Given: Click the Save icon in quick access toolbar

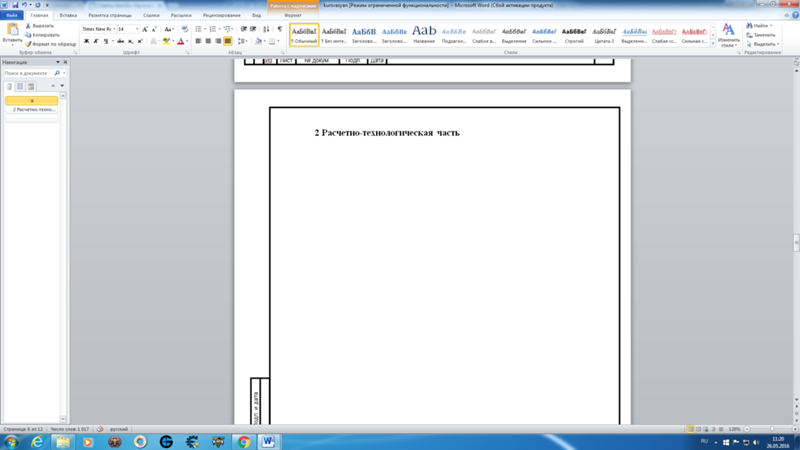Looking at the screenshot, I should click(15, 5).
